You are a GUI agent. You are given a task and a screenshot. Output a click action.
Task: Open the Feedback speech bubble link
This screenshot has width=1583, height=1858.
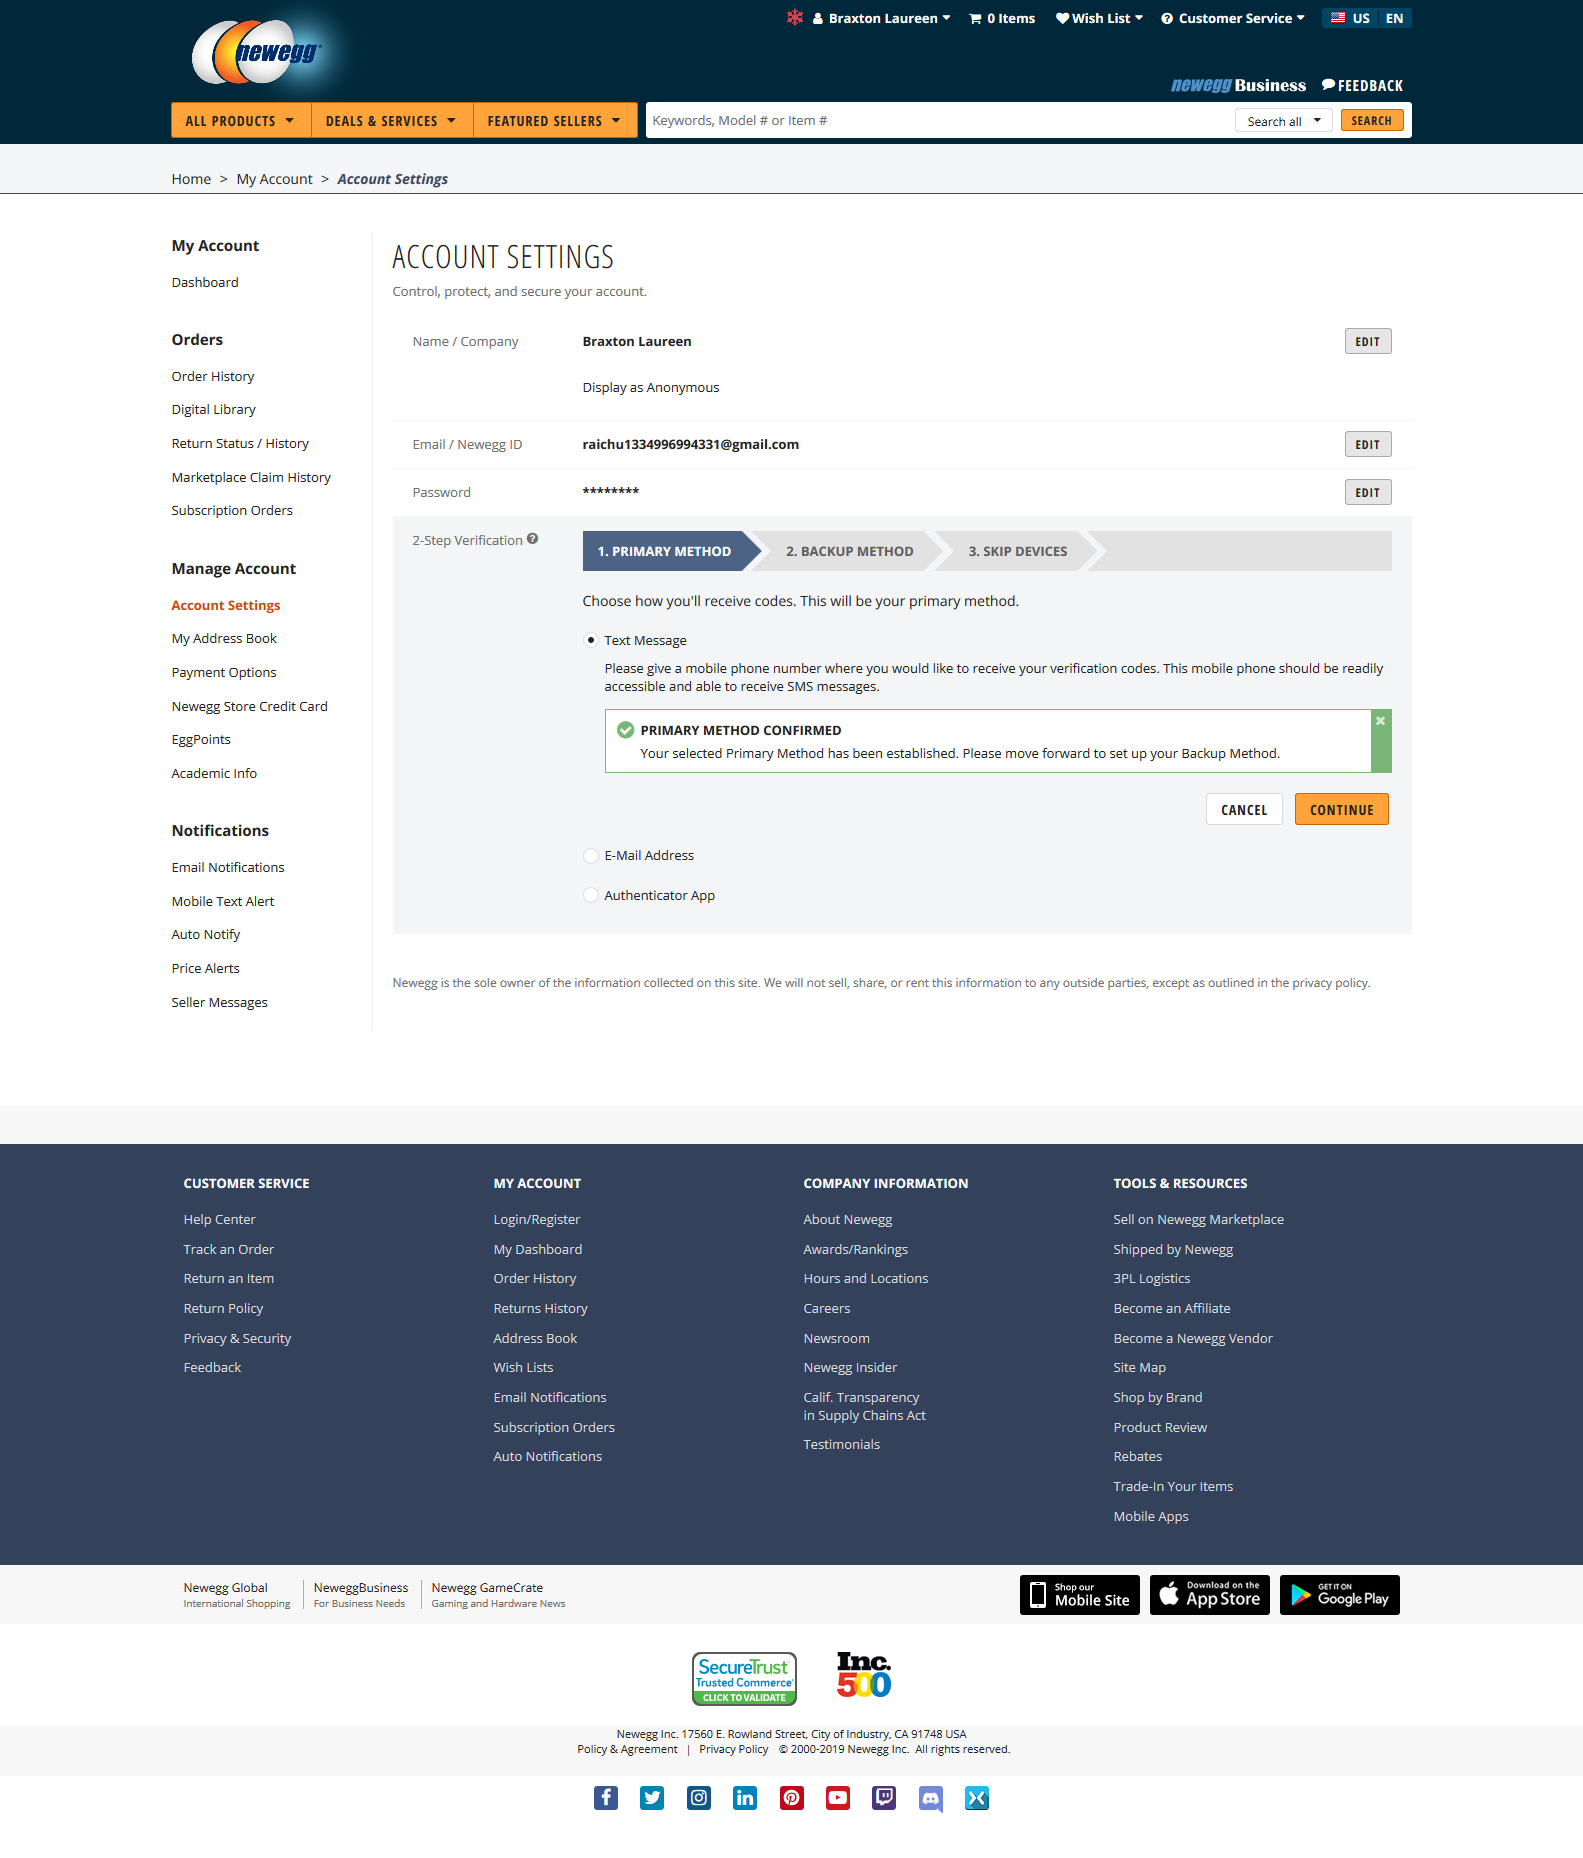[1362, 86]
